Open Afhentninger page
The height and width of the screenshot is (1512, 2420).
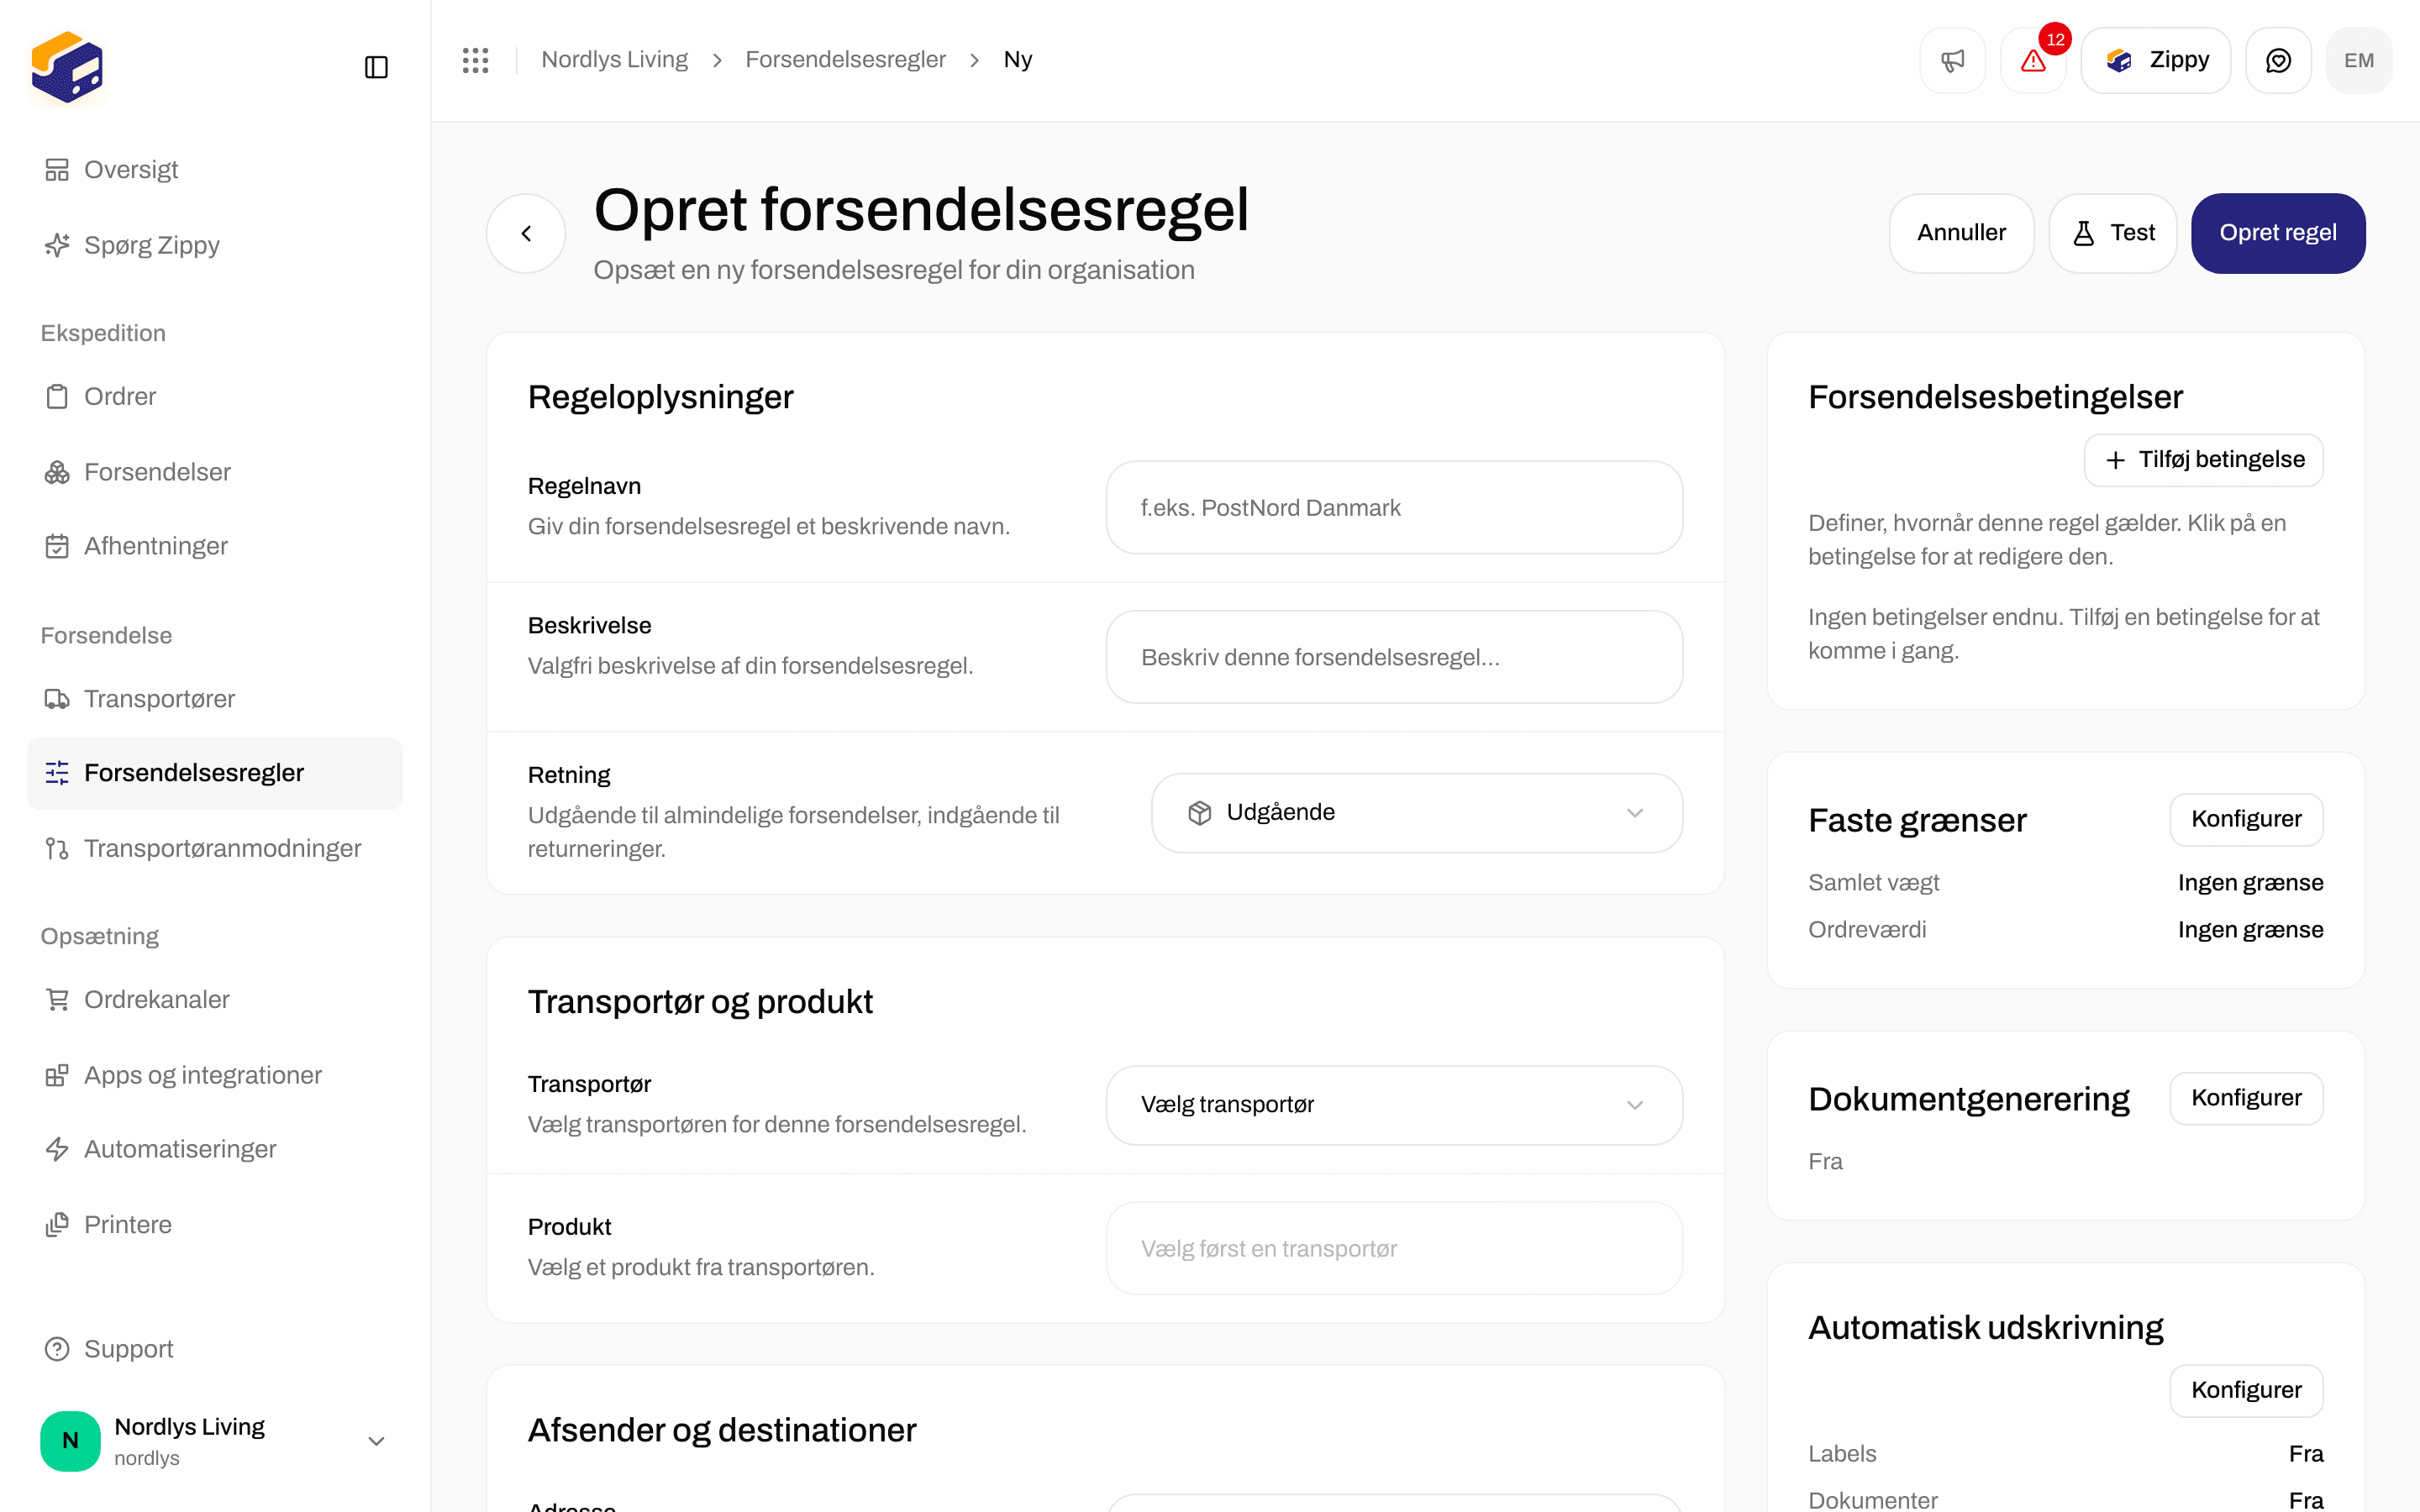click(215, 546)
